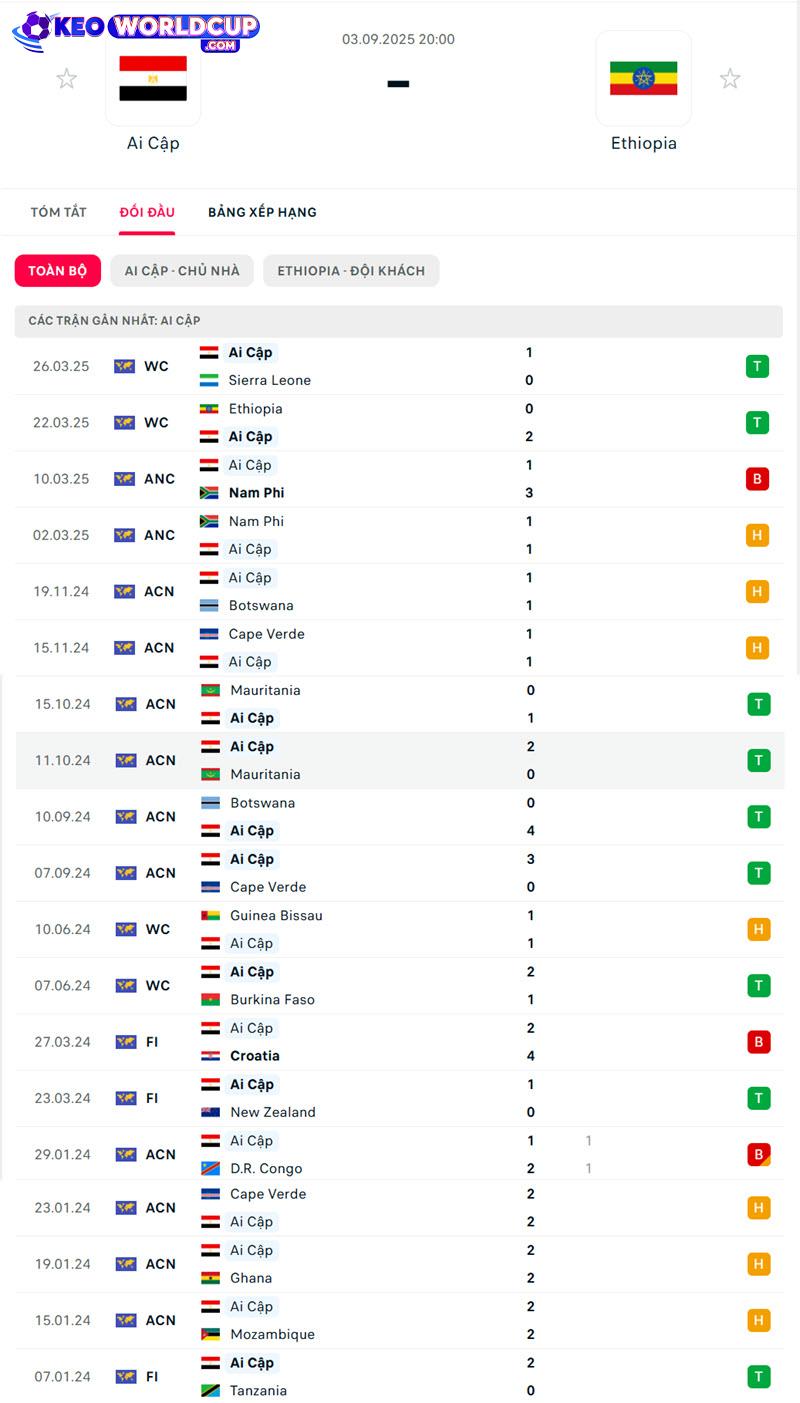Click orange H badge for 02.03.25 match
This screenshot has height=1403, width=800.
(x=757, y=535)
